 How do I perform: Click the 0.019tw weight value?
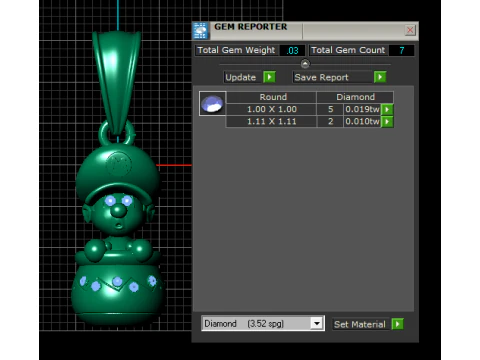362,109
